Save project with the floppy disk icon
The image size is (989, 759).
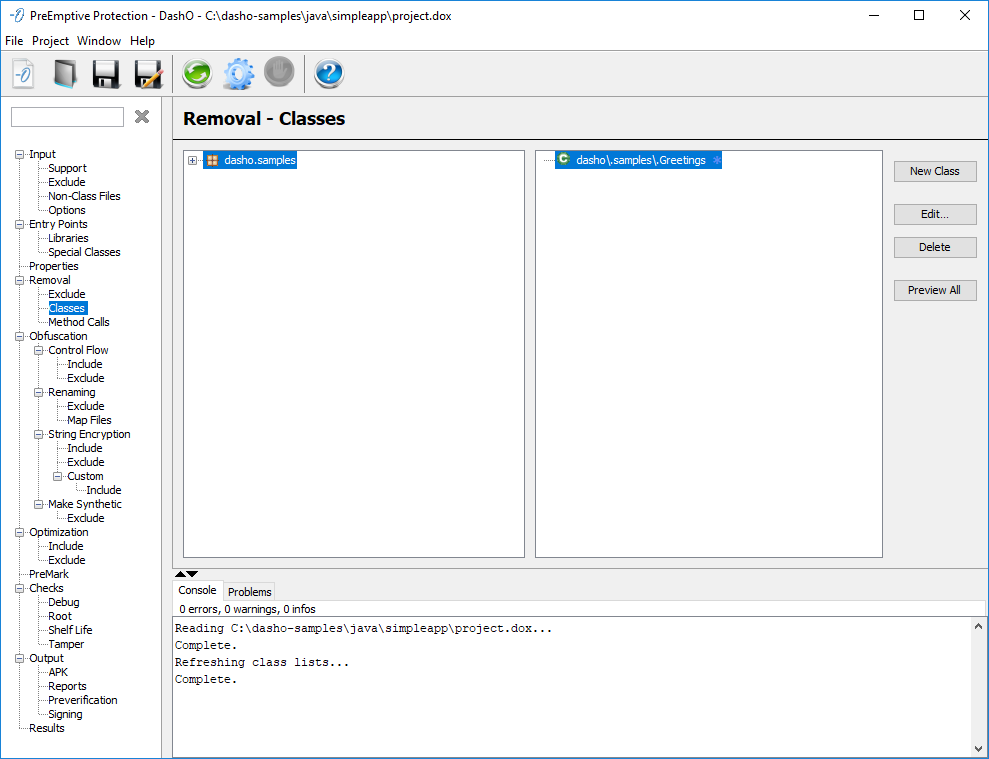106,74
